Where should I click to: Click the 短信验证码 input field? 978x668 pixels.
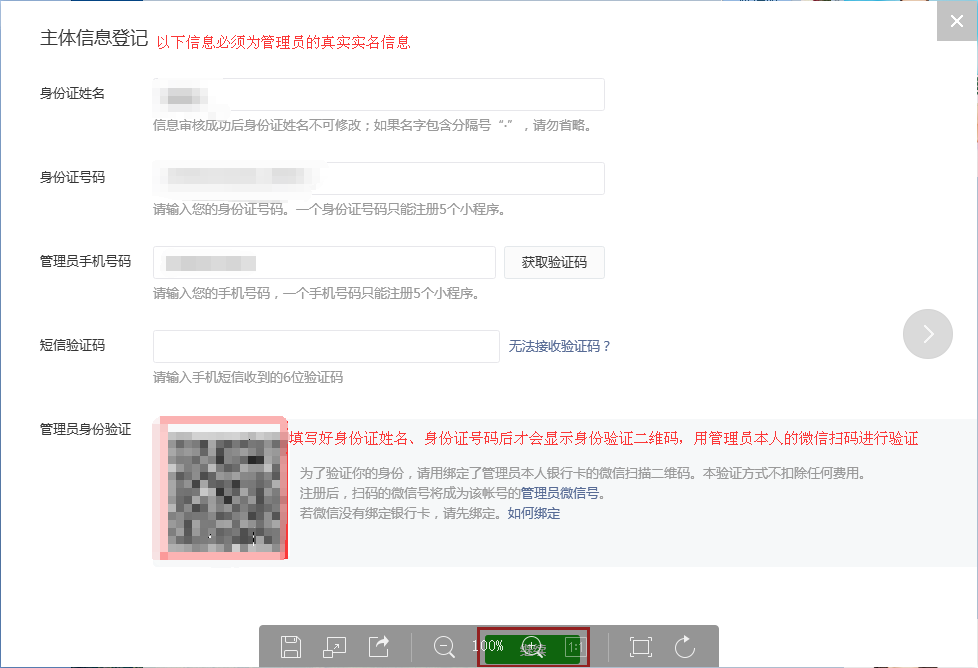[326, 346]
